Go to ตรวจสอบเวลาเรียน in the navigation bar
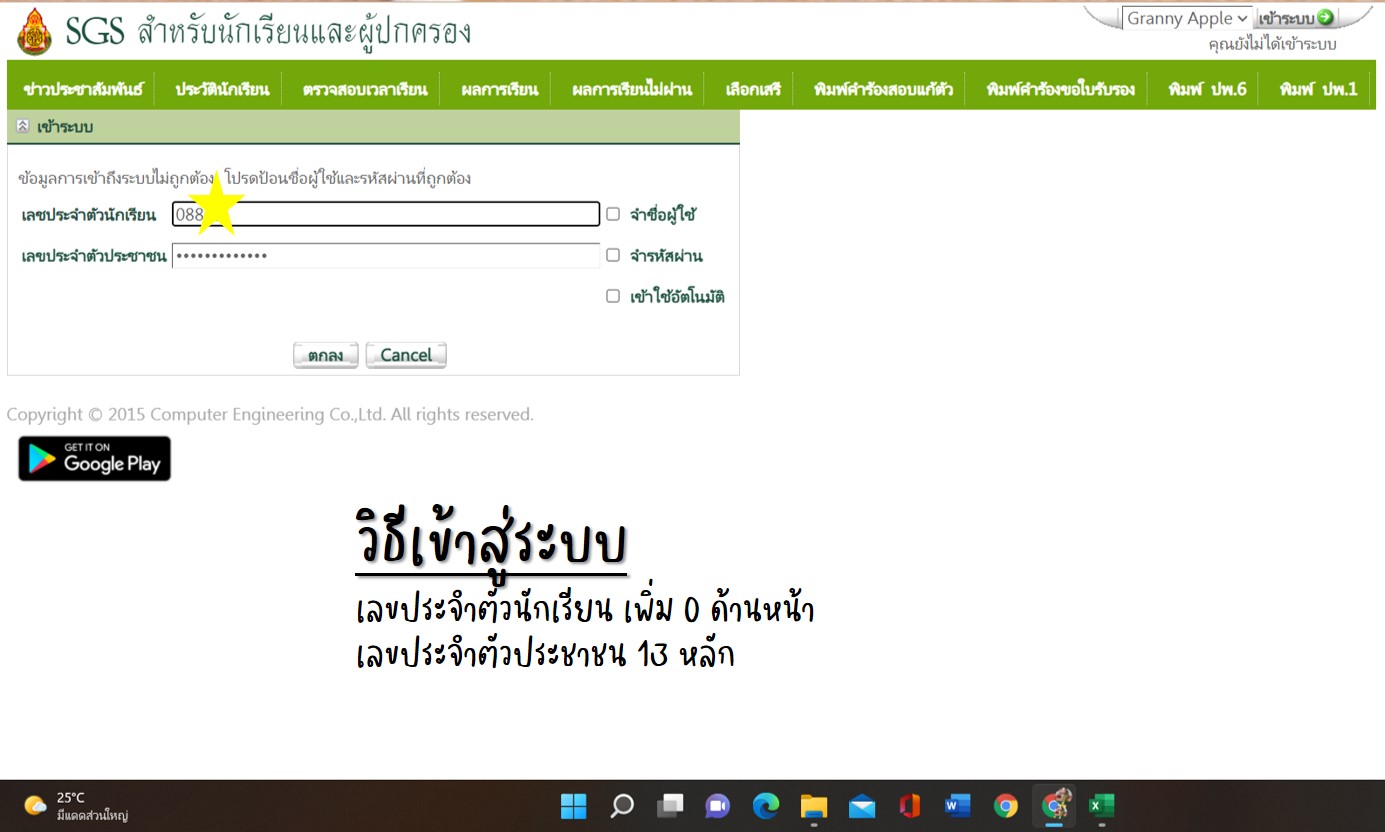This screenshot has height=832, width=1385. pyautogui.click(x=365, y=90)
